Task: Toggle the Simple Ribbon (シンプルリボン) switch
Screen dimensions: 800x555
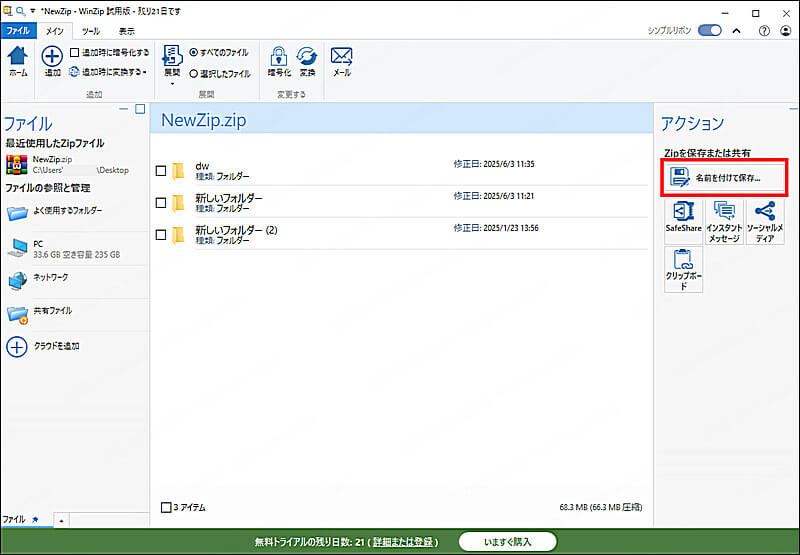Action: [710, 31]
